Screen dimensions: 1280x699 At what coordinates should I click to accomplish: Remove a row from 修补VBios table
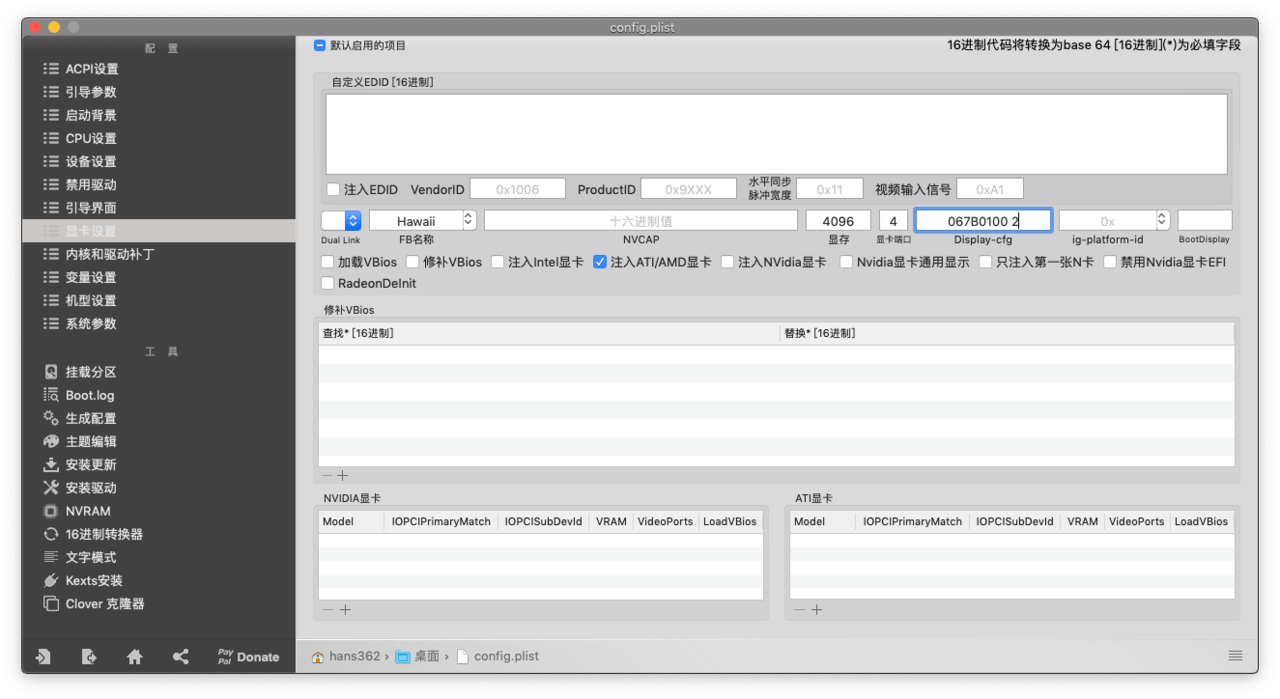[327, 476]
